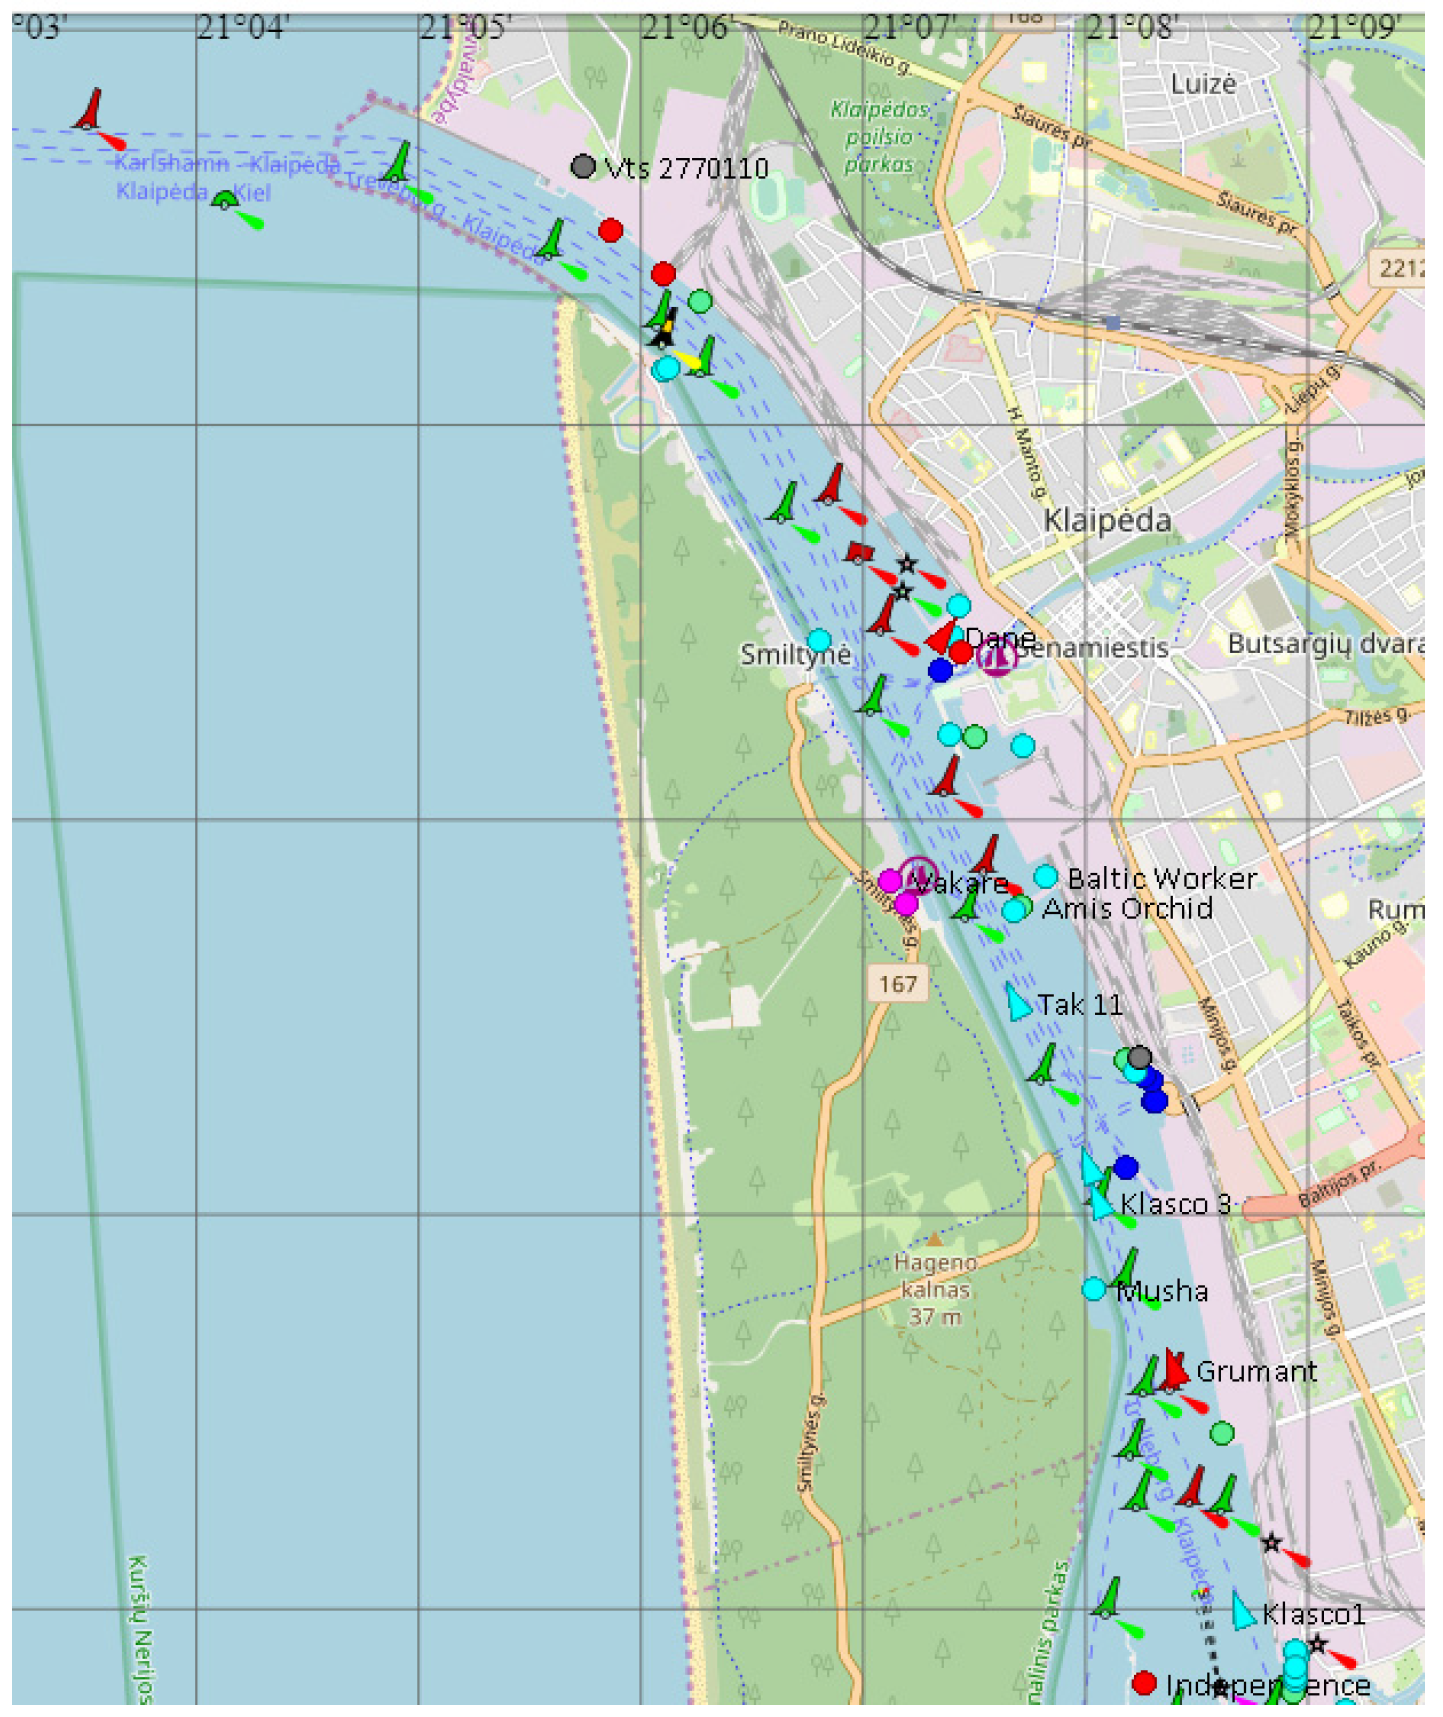Click the Hageno kalnas 37 m label

point(935,1290)
